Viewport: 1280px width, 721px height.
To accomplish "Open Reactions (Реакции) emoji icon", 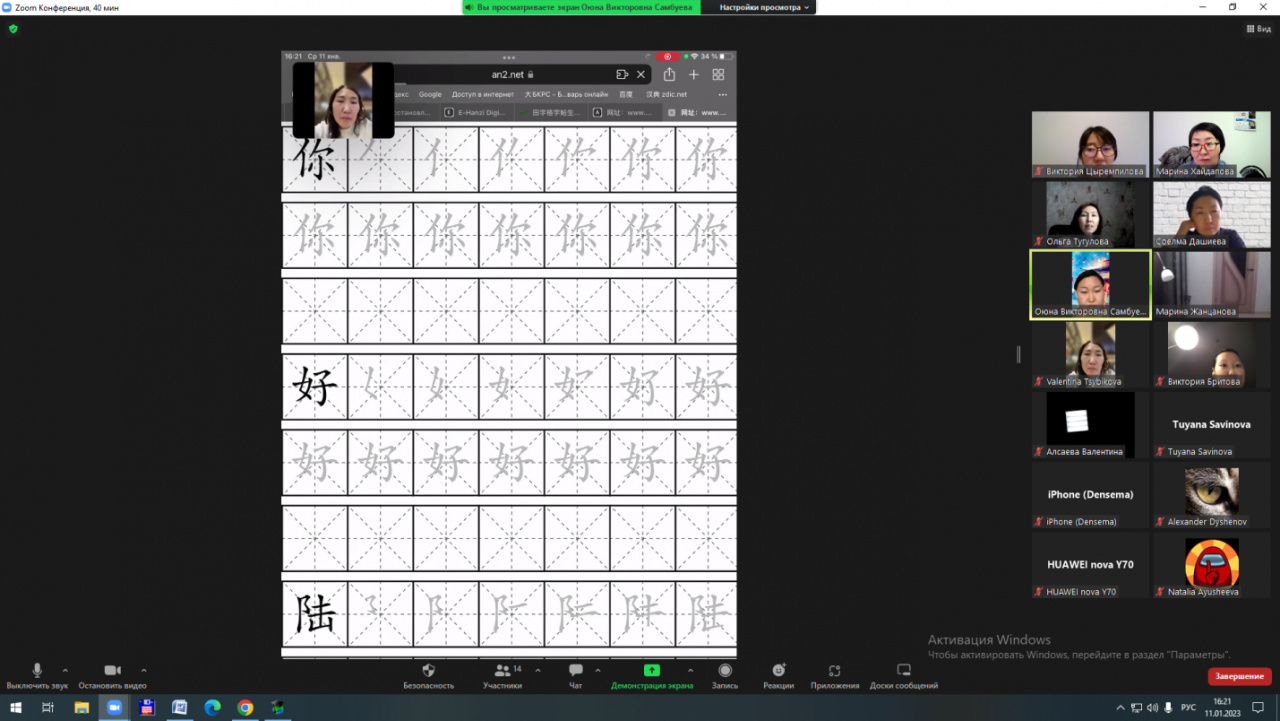I will (x=778, y=671).
